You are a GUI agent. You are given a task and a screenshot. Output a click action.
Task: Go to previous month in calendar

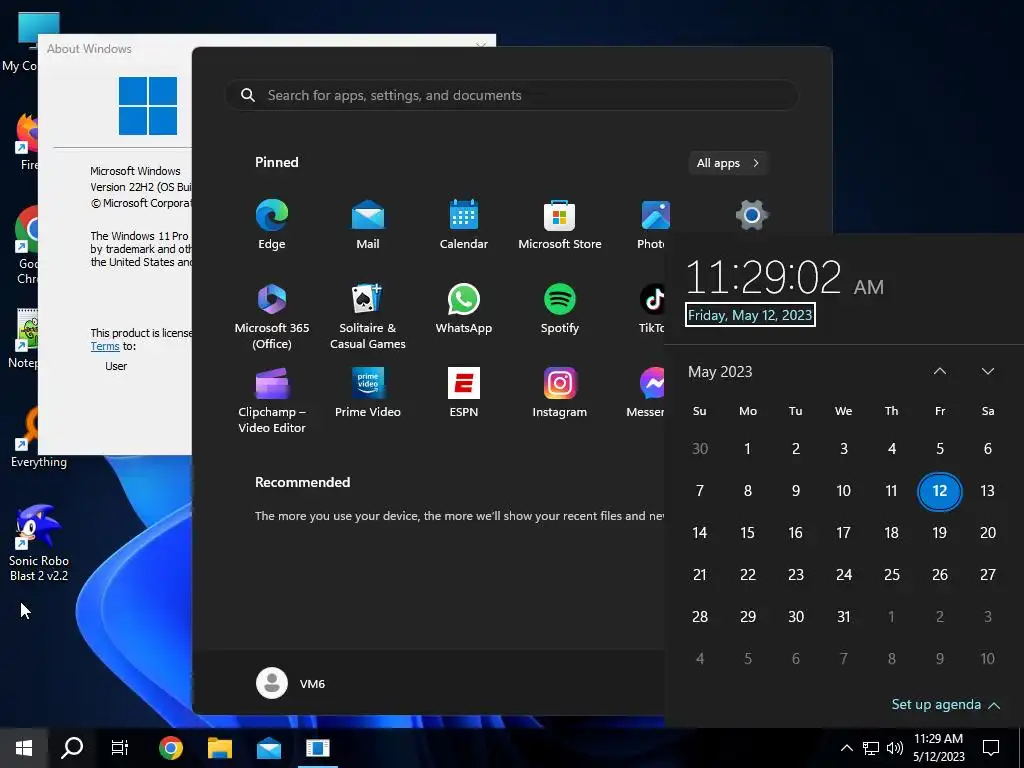pyautogui.click(x=940, y=371)
